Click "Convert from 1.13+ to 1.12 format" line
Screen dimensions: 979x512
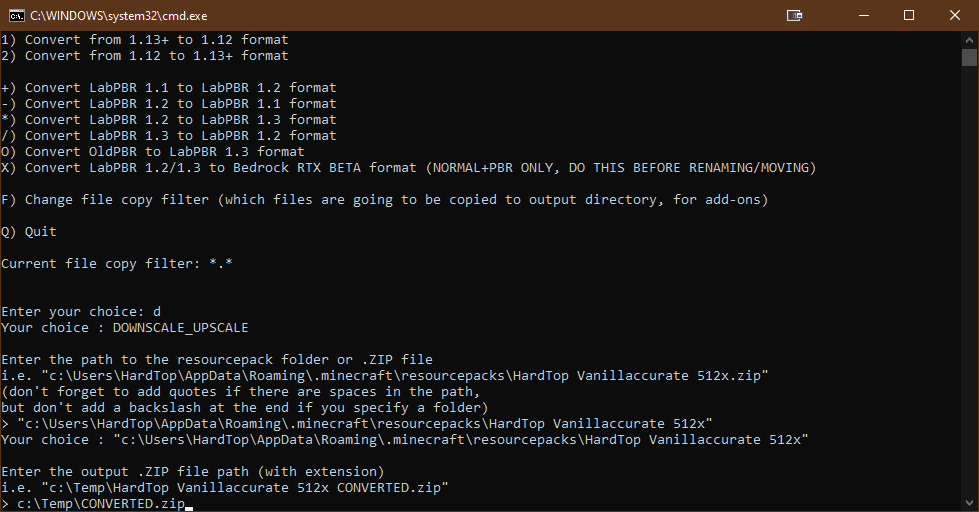coord(144,40)
